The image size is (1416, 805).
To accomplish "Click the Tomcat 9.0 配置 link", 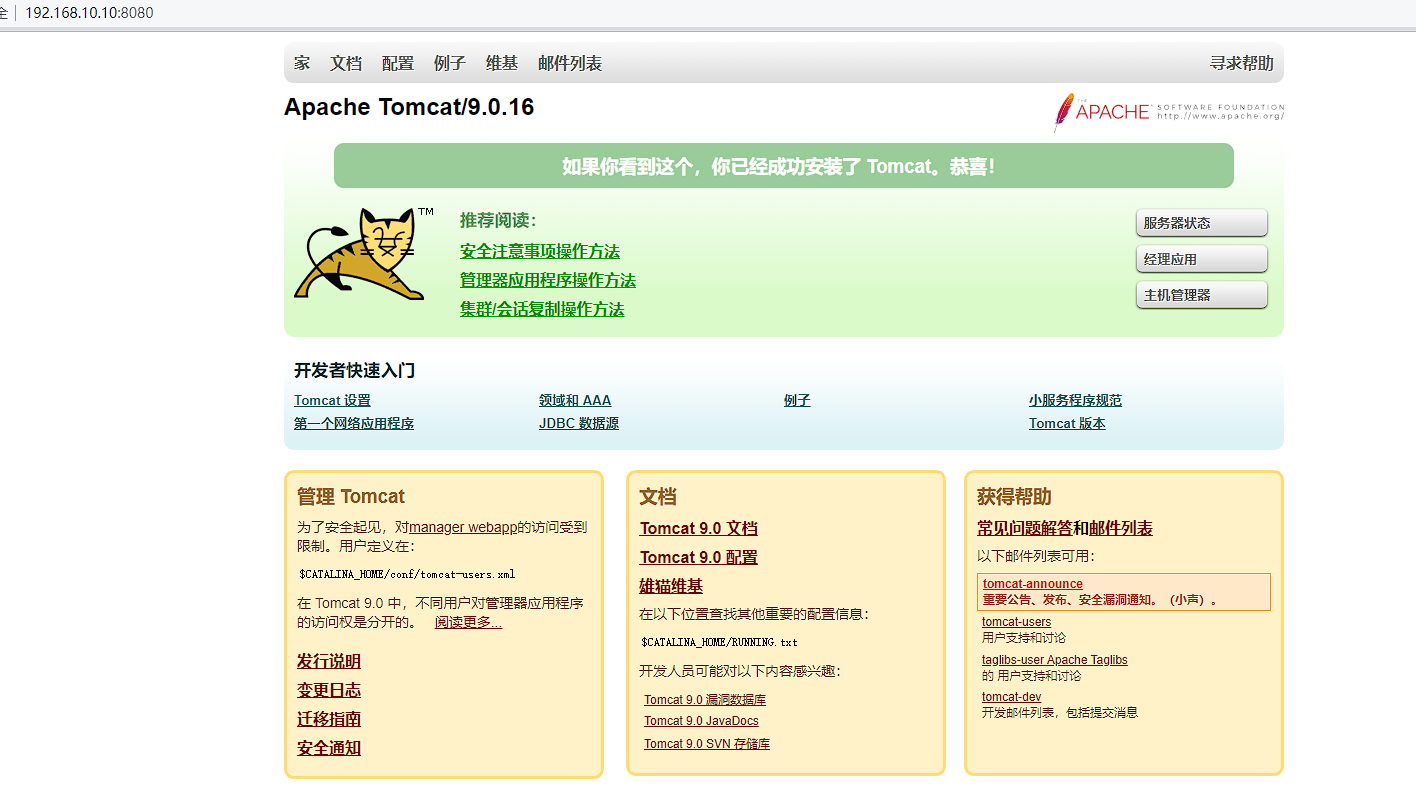I will 699,557.
